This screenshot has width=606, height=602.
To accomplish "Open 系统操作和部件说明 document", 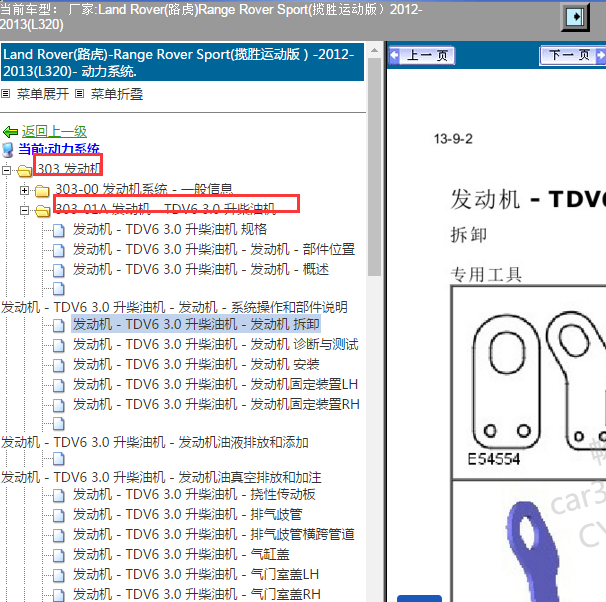I will [174, 307].
